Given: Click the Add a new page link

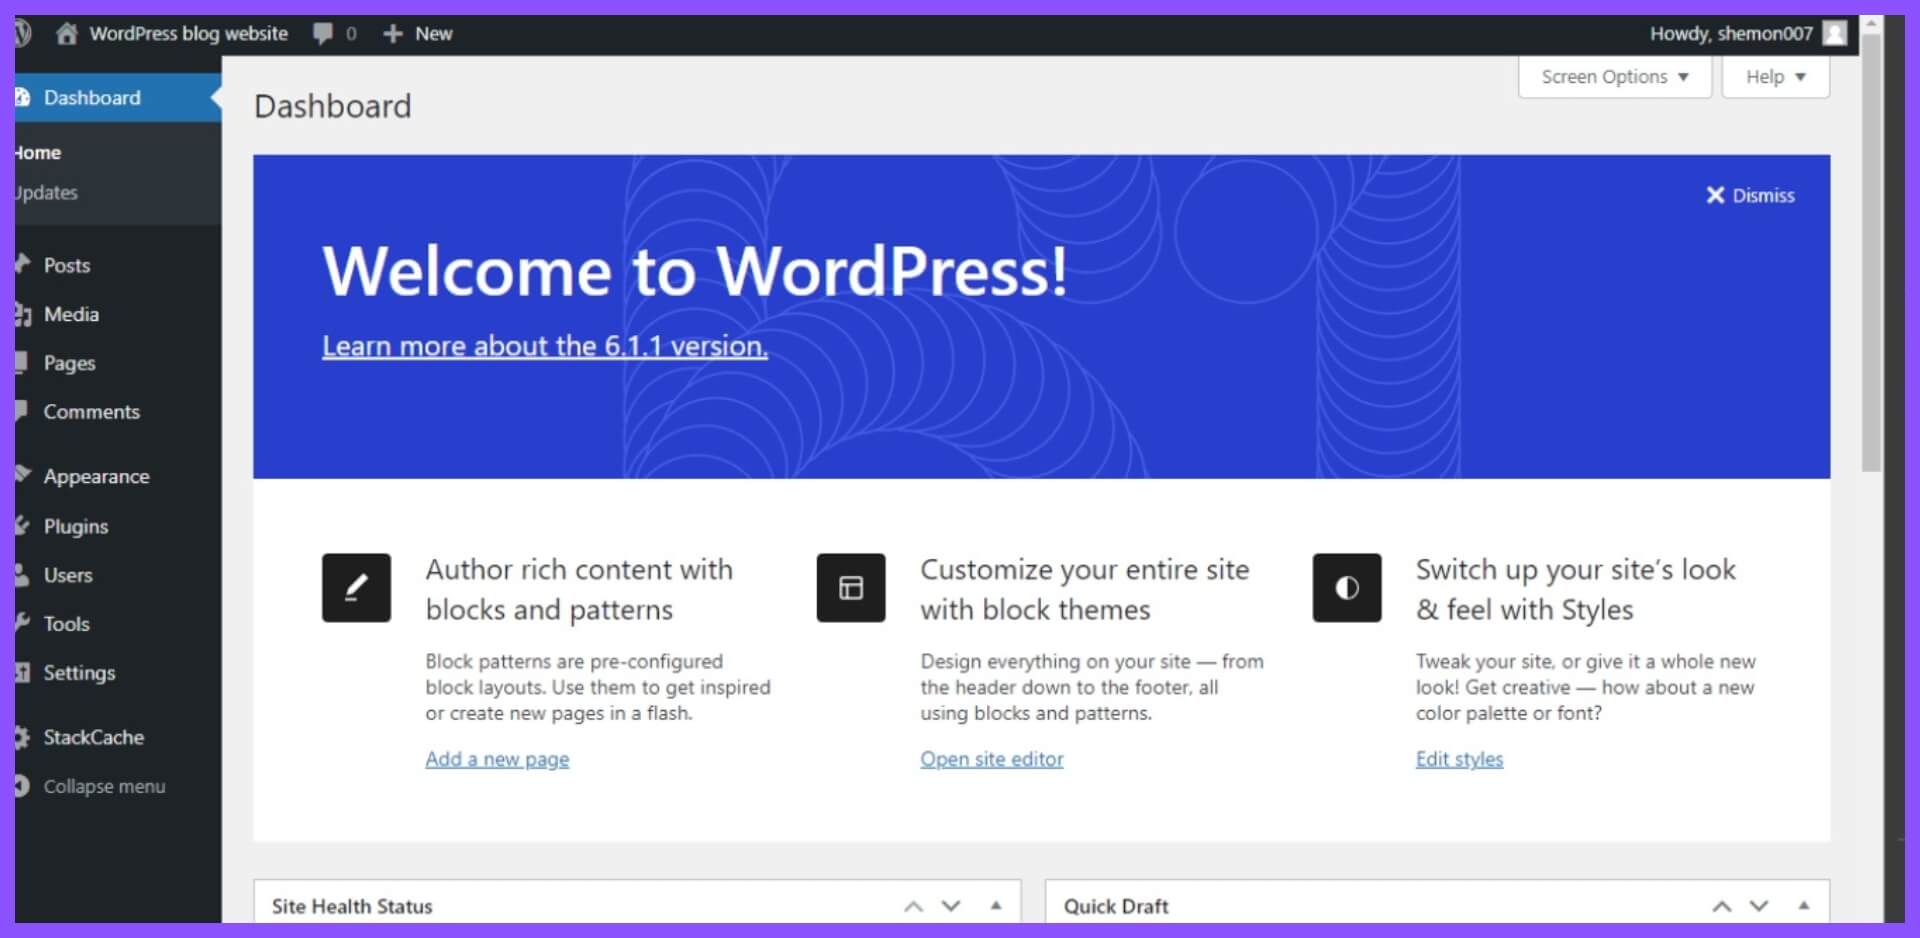Looking at the screenshot, I should [x=497, y=759].
